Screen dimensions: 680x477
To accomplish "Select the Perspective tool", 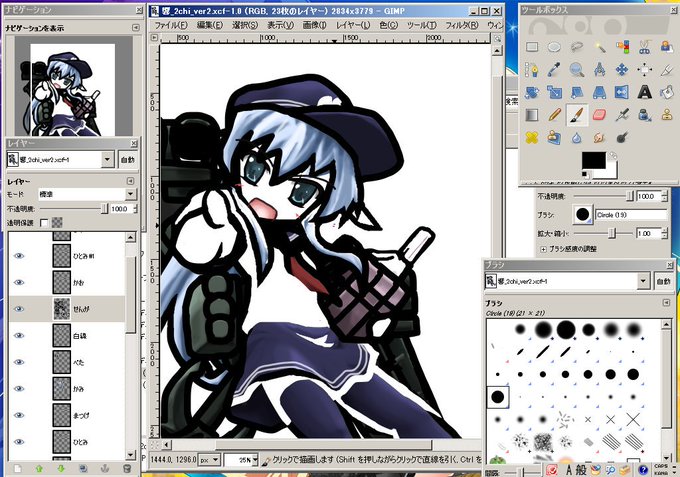I will click(600, 92).
